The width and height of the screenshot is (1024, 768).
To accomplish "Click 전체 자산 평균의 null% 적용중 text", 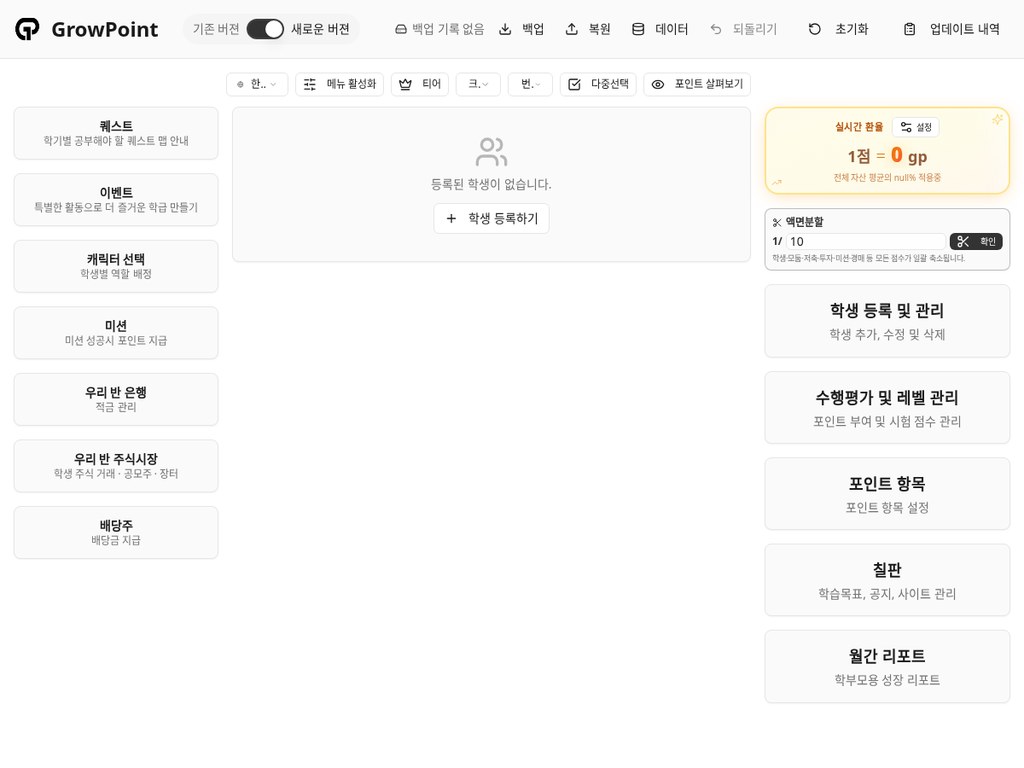I will tap(887, 178).
